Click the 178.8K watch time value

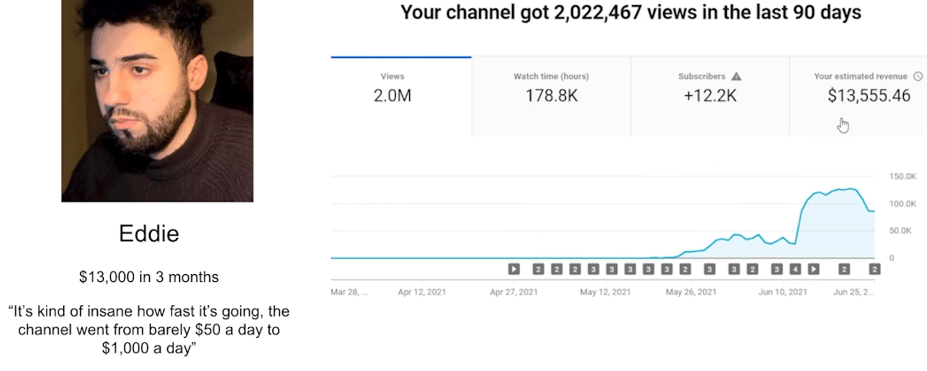click(x=552, y=96)
